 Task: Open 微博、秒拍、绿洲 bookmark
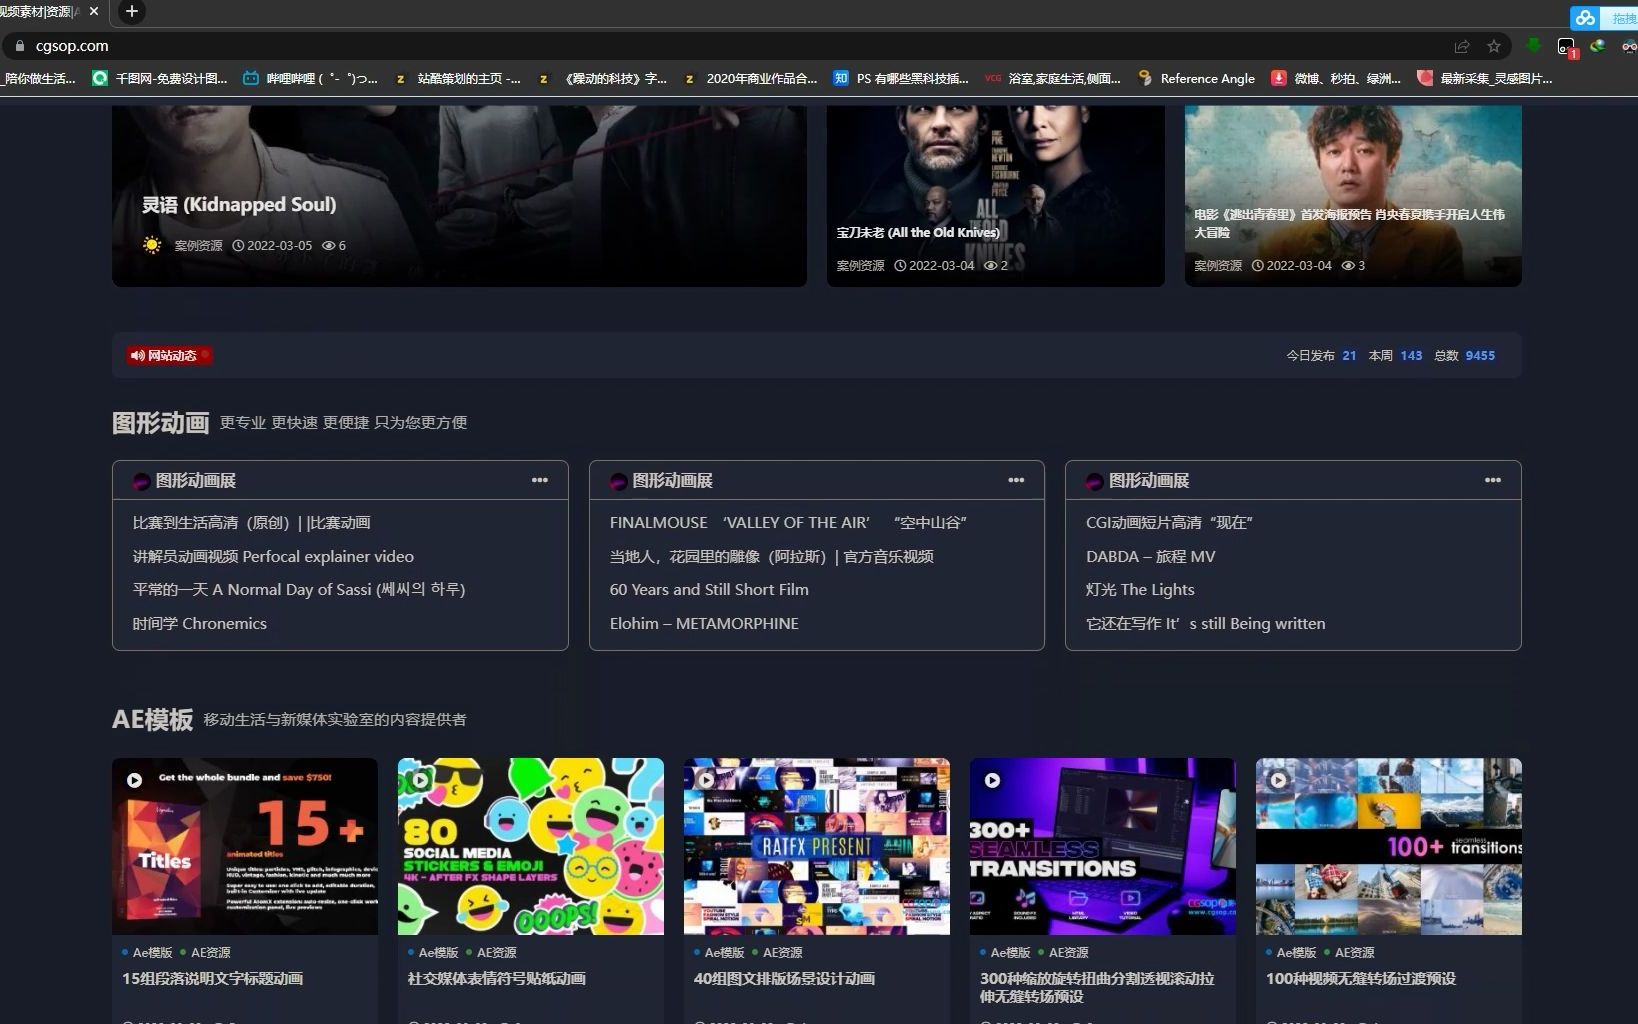(x=1336, y=78)
